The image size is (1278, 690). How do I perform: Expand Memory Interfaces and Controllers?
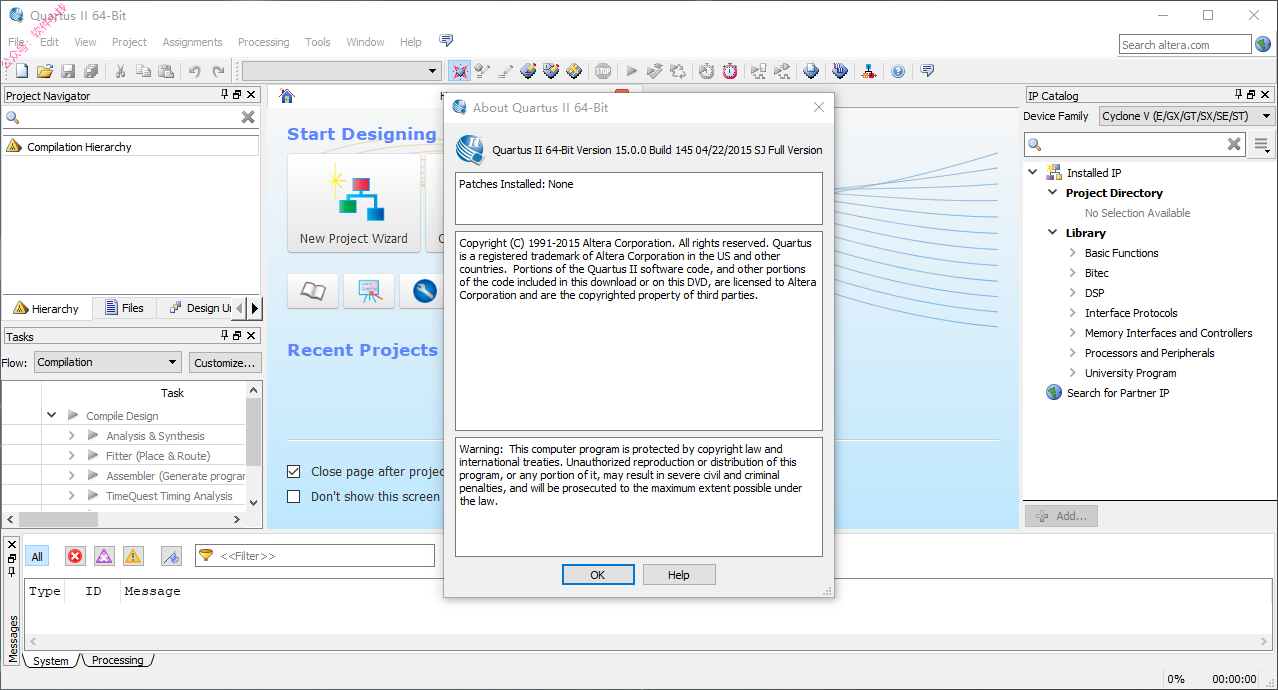[x=1073, y=333]
